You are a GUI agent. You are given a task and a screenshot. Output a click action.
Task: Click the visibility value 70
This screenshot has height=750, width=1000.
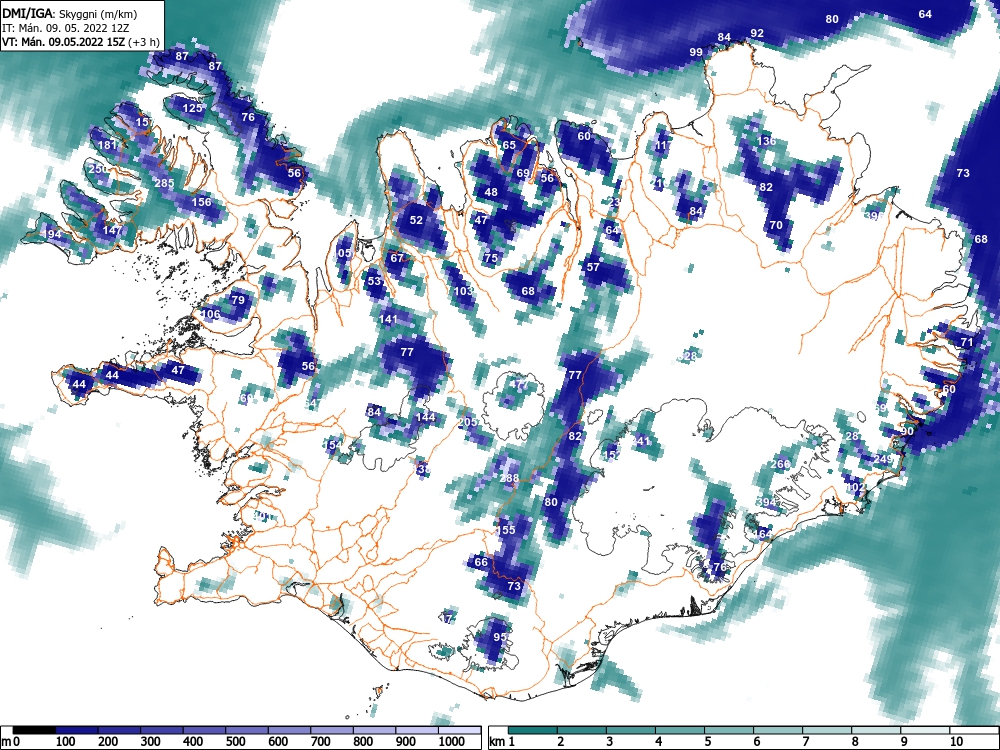tap(776, 225)
